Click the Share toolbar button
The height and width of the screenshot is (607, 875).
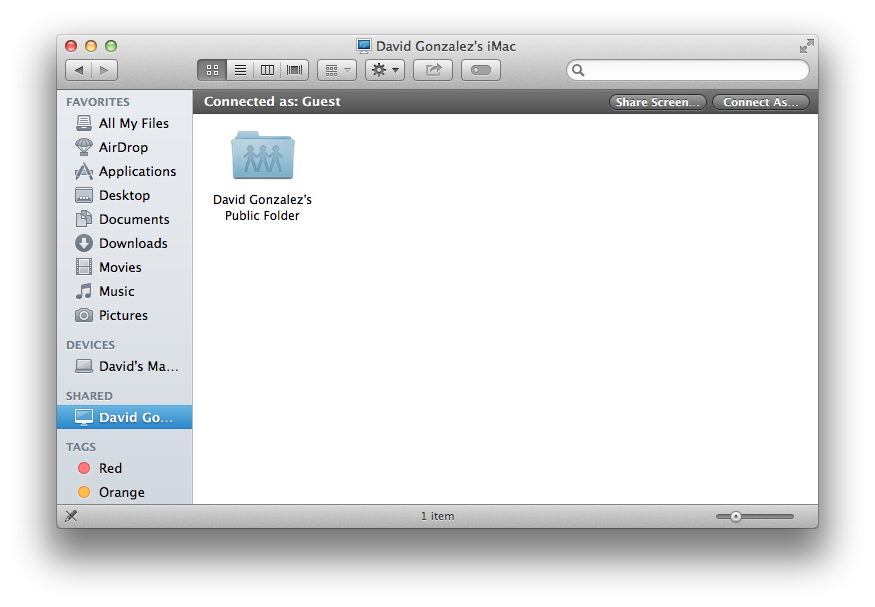pyautogui.click(x=433, y=70)
